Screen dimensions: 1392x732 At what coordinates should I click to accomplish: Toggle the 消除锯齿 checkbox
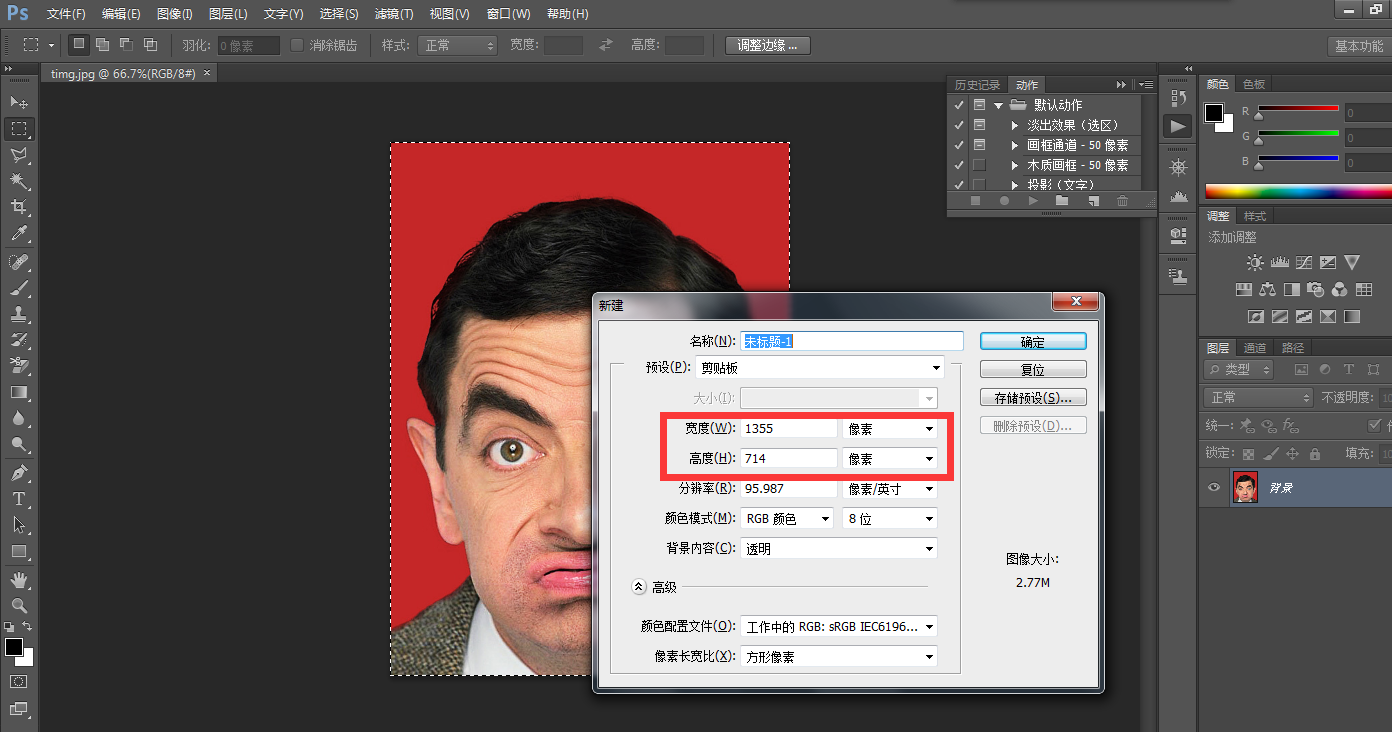click(297, 45)
